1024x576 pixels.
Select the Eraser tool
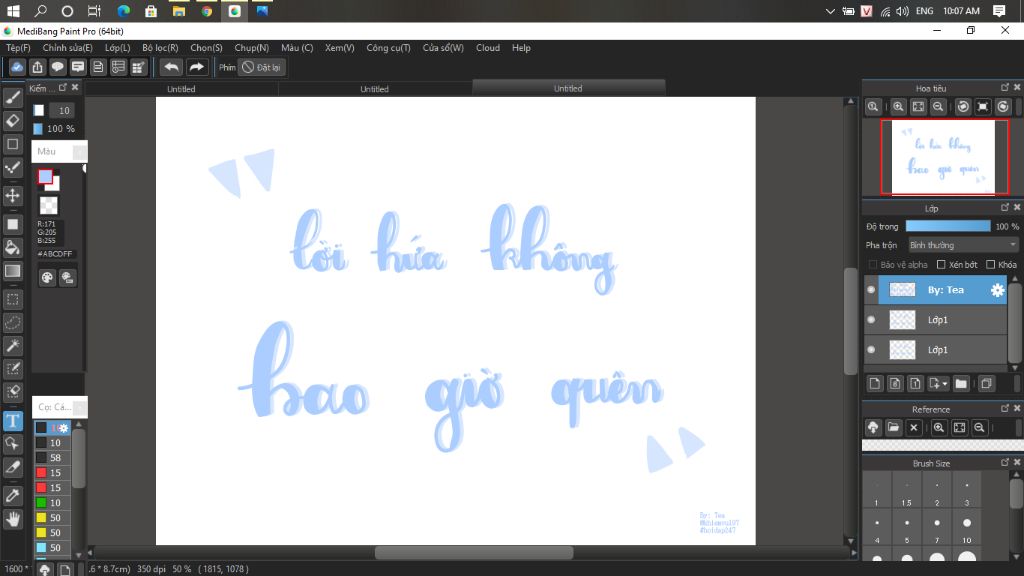pyautogui.click(x=12, y=121)
